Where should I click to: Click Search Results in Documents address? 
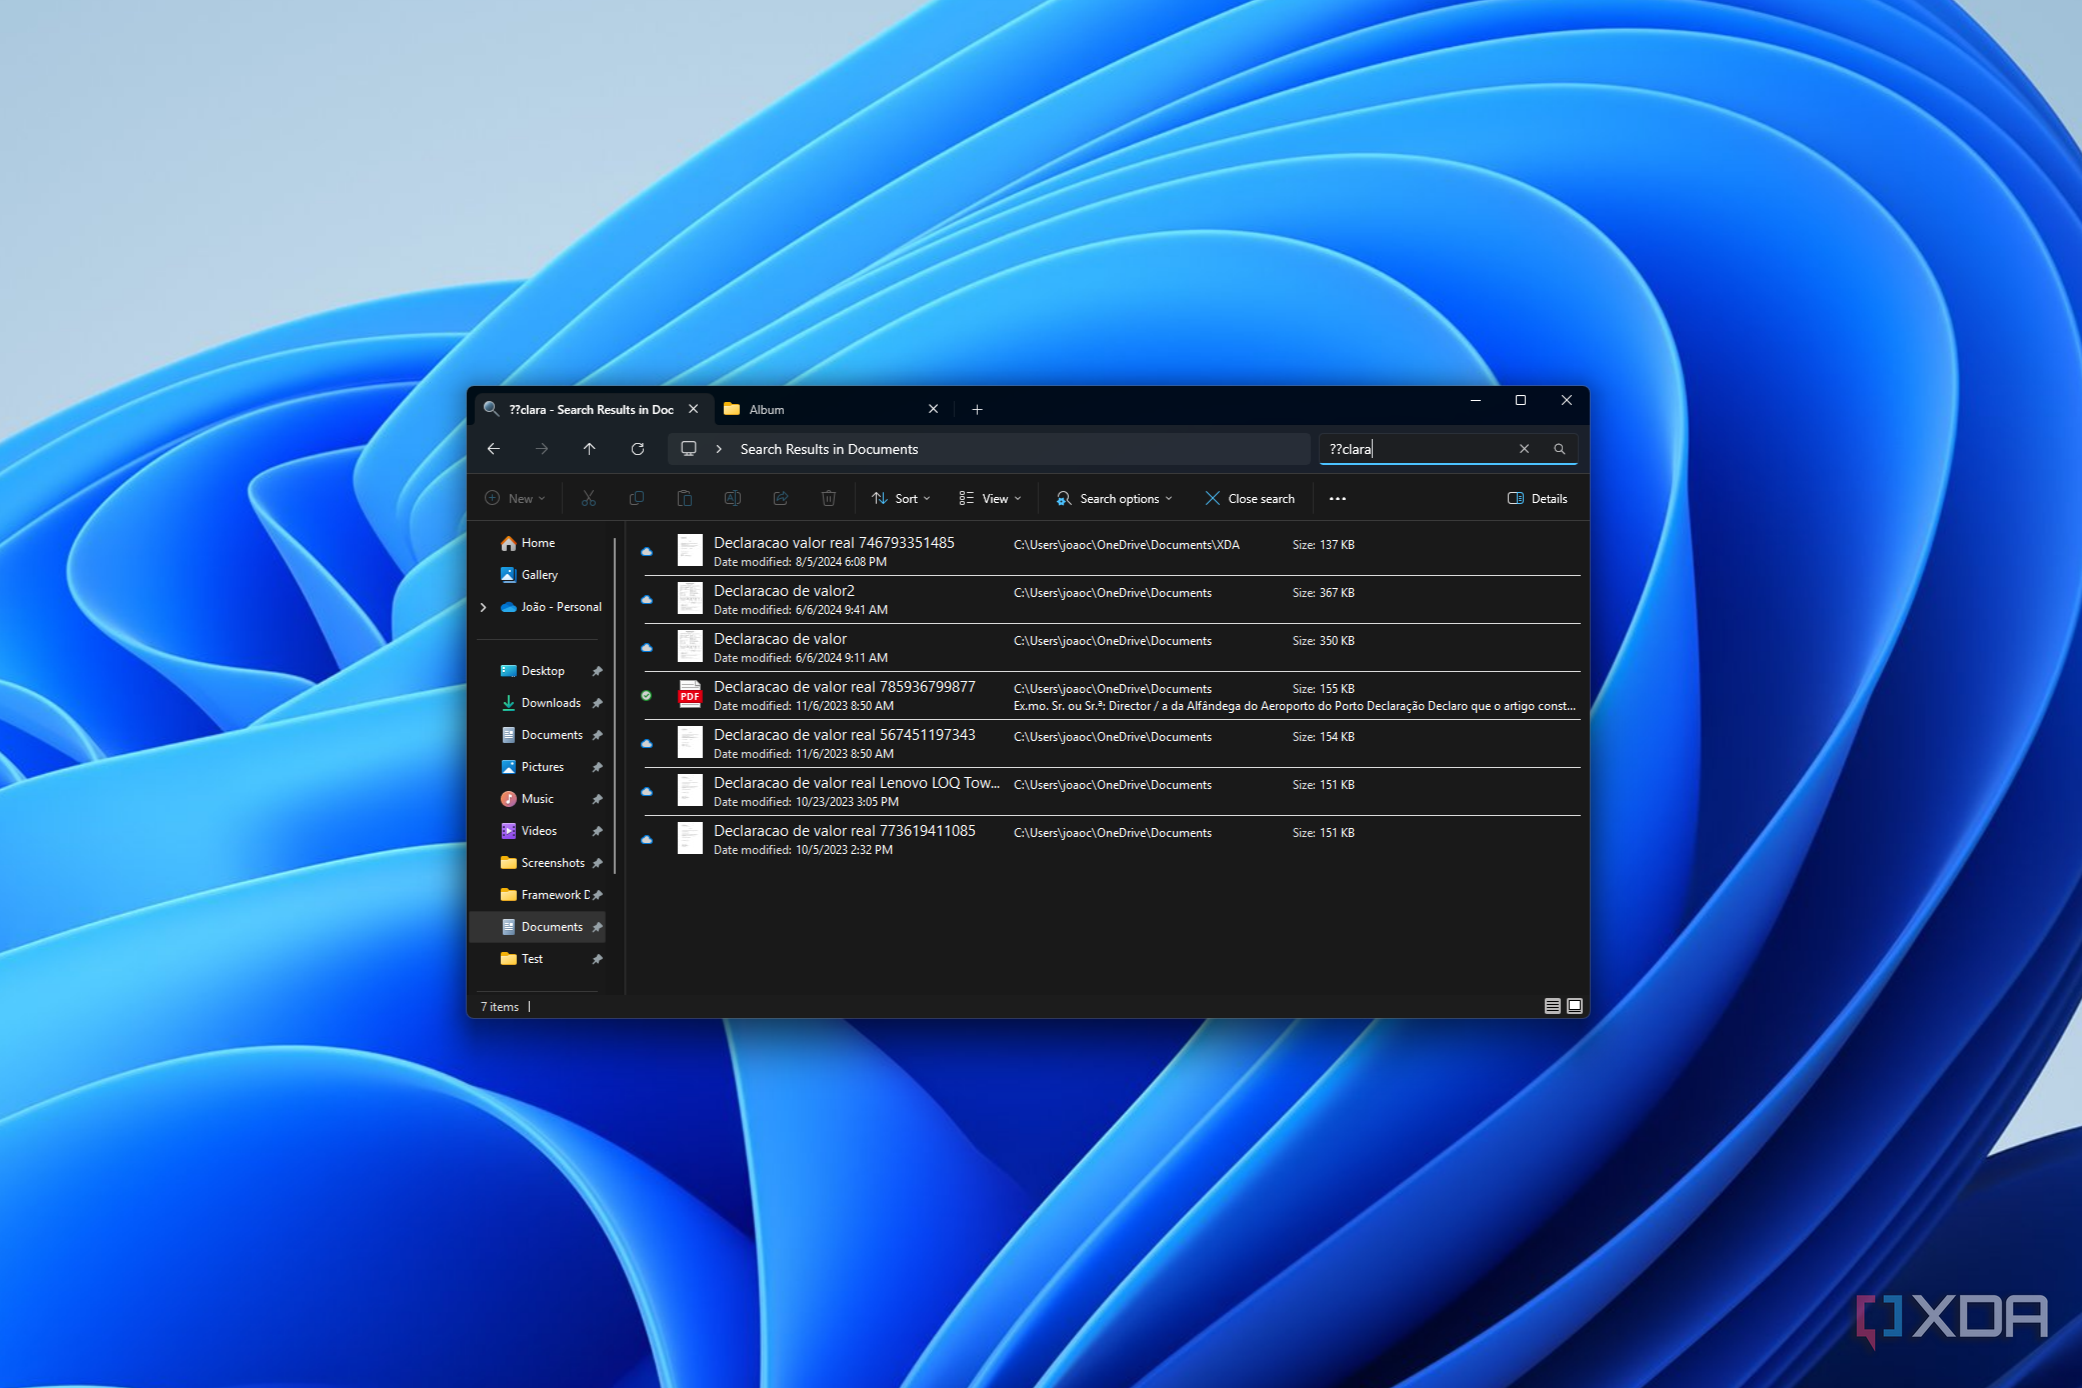pos(829,449)
